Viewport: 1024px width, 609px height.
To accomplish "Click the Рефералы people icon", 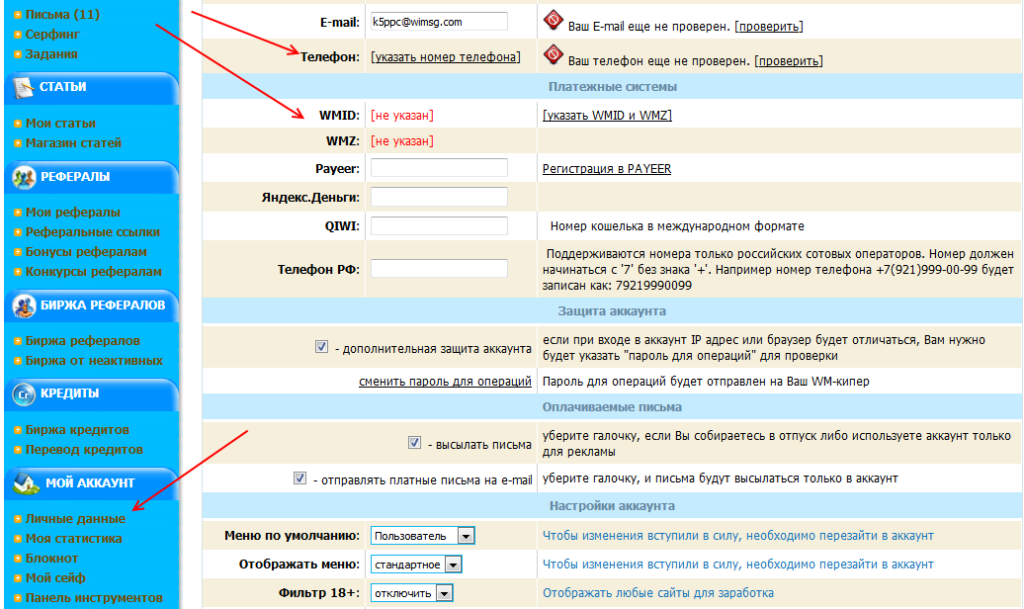I will coord(24,178).
